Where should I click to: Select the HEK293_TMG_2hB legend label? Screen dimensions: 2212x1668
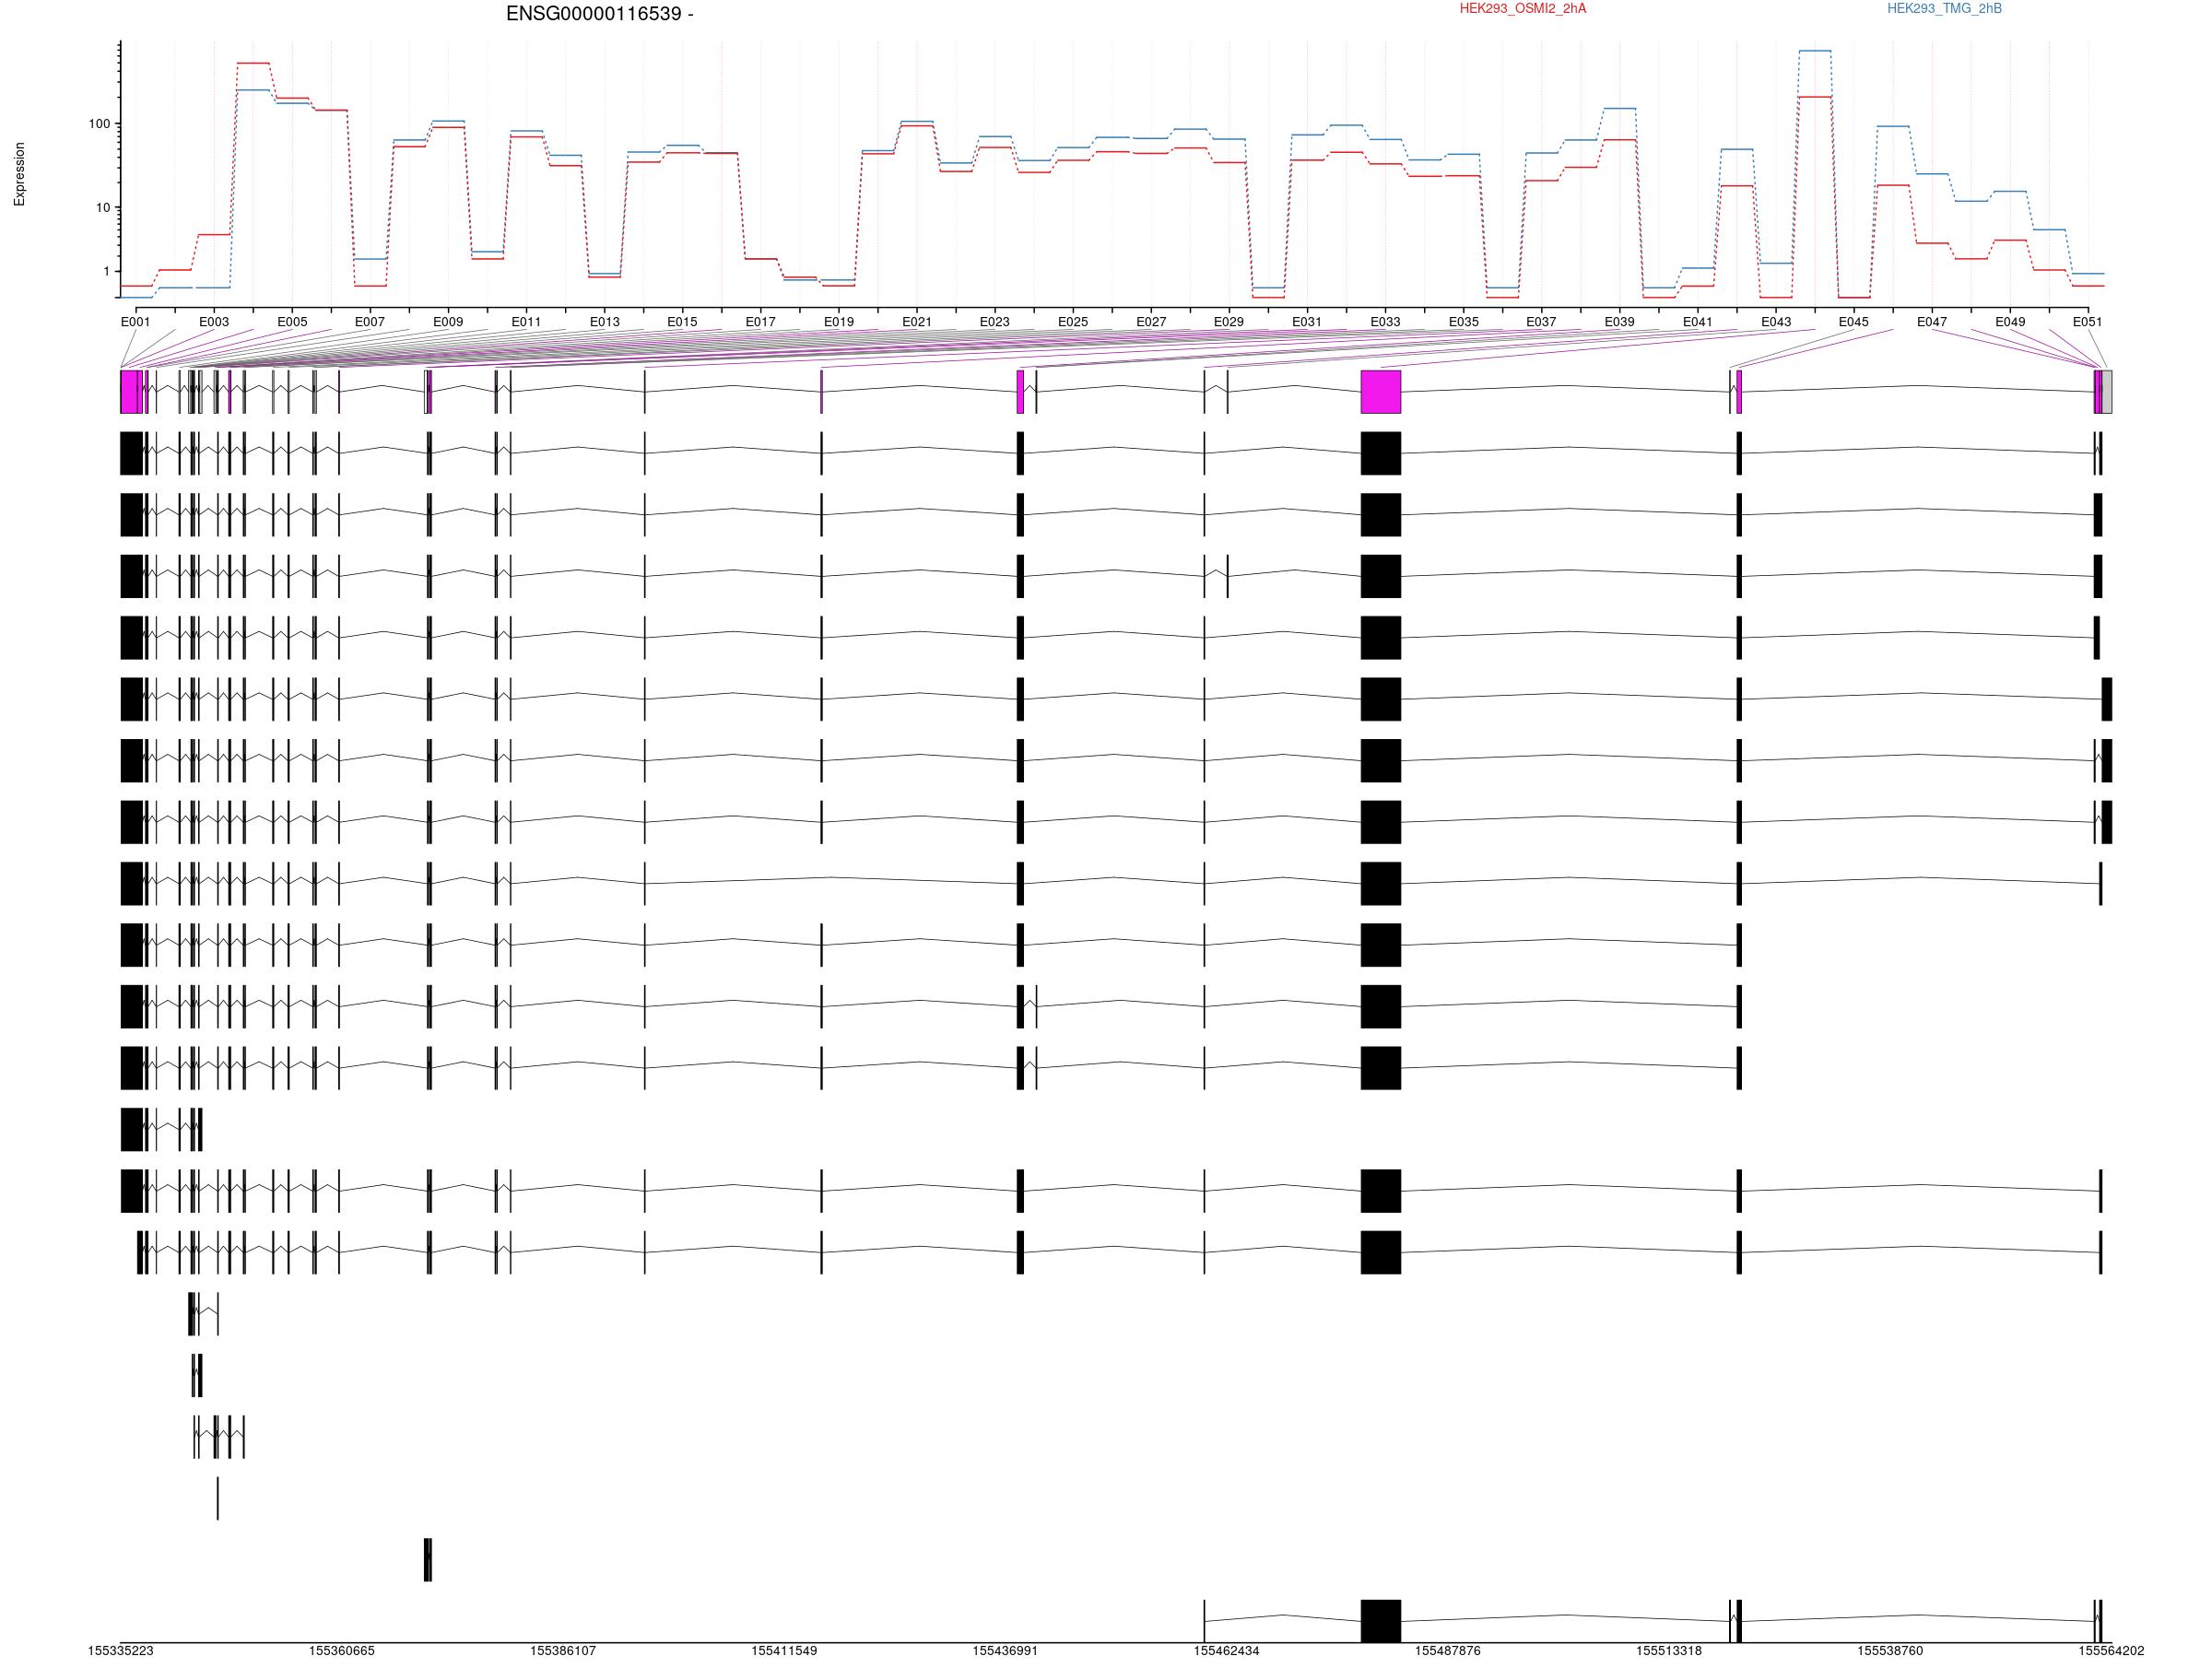[1944, 9]
